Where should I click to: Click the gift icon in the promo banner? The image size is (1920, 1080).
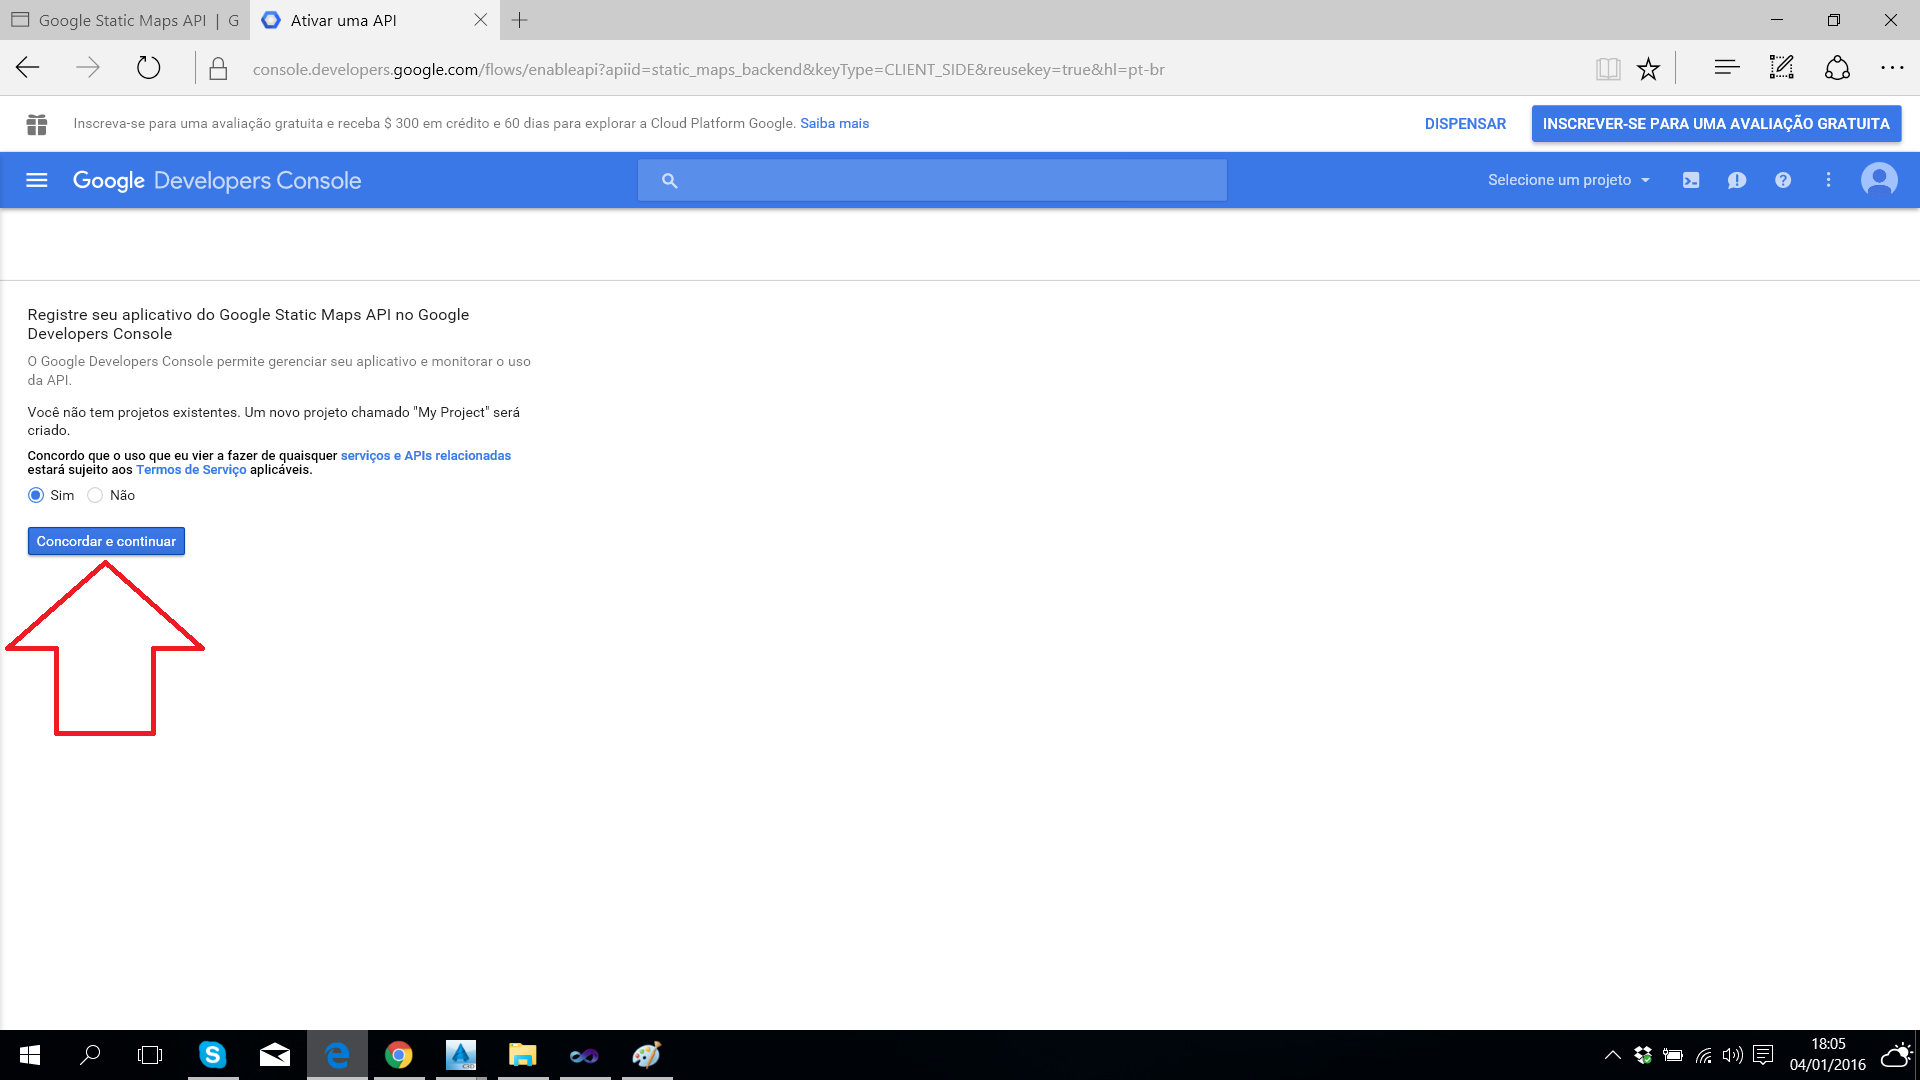coord(37,124)
